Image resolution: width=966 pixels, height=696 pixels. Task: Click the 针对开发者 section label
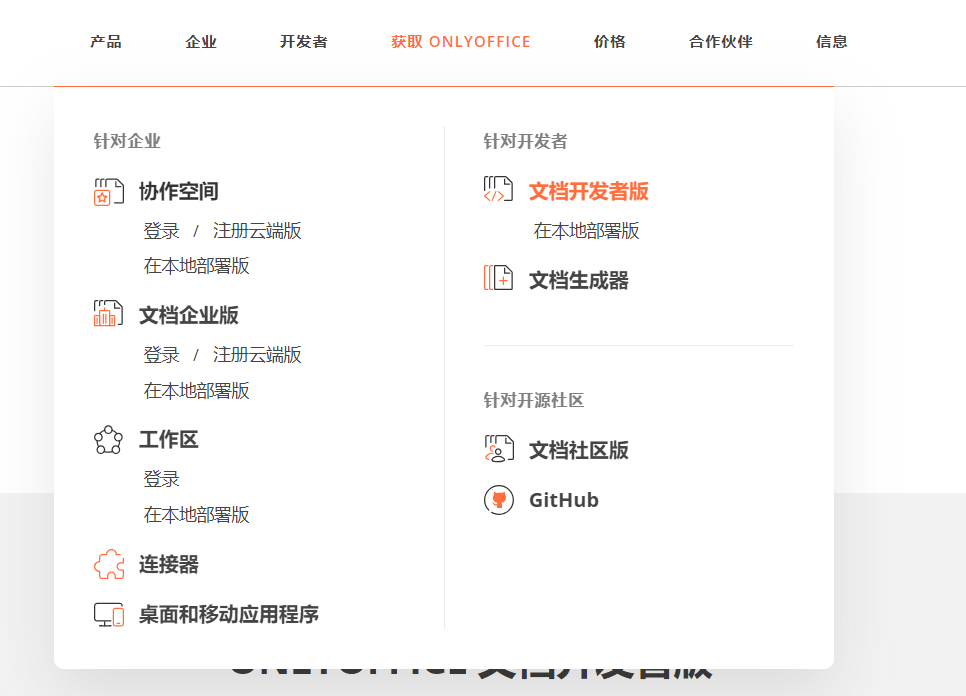(525, 141)
